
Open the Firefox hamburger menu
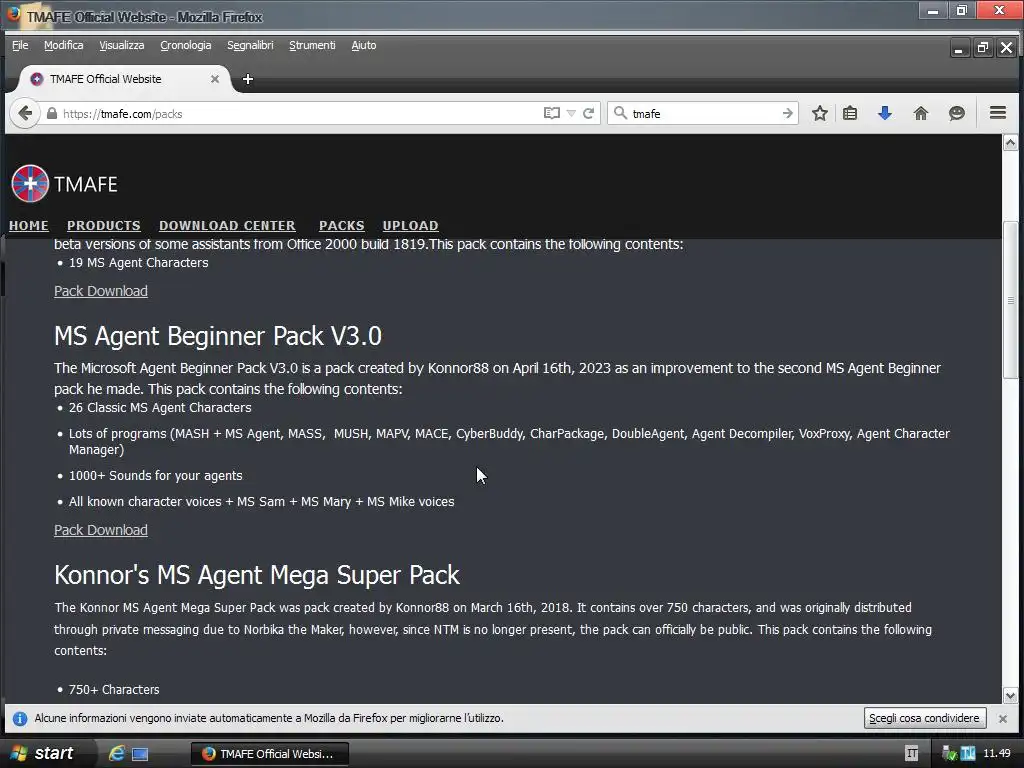point(997,113)
